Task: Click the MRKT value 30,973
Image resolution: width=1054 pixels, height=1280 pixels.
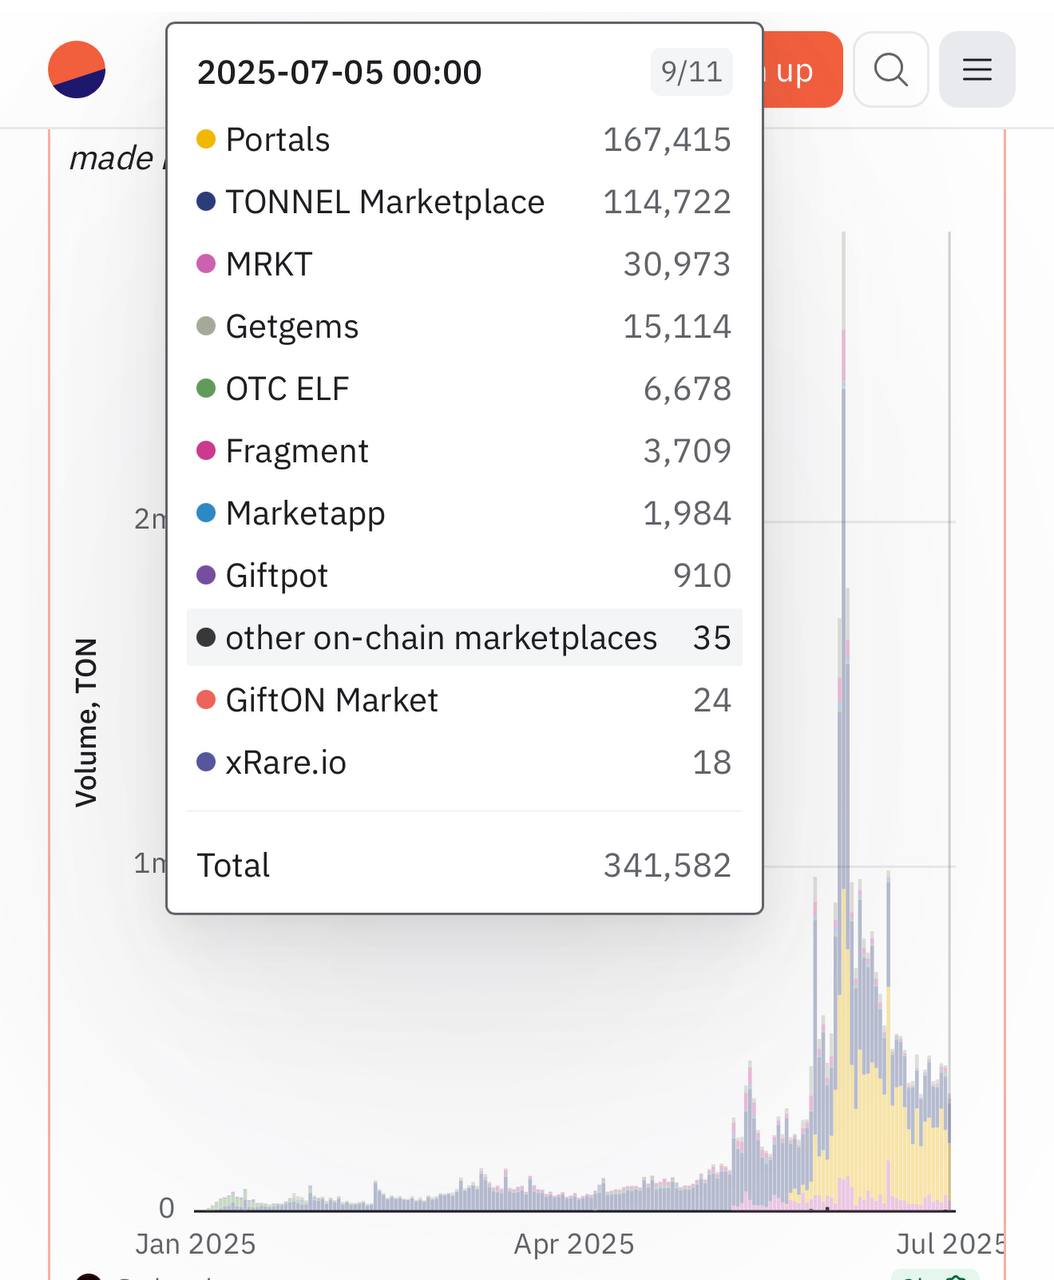Action: (x=677, y=264)
